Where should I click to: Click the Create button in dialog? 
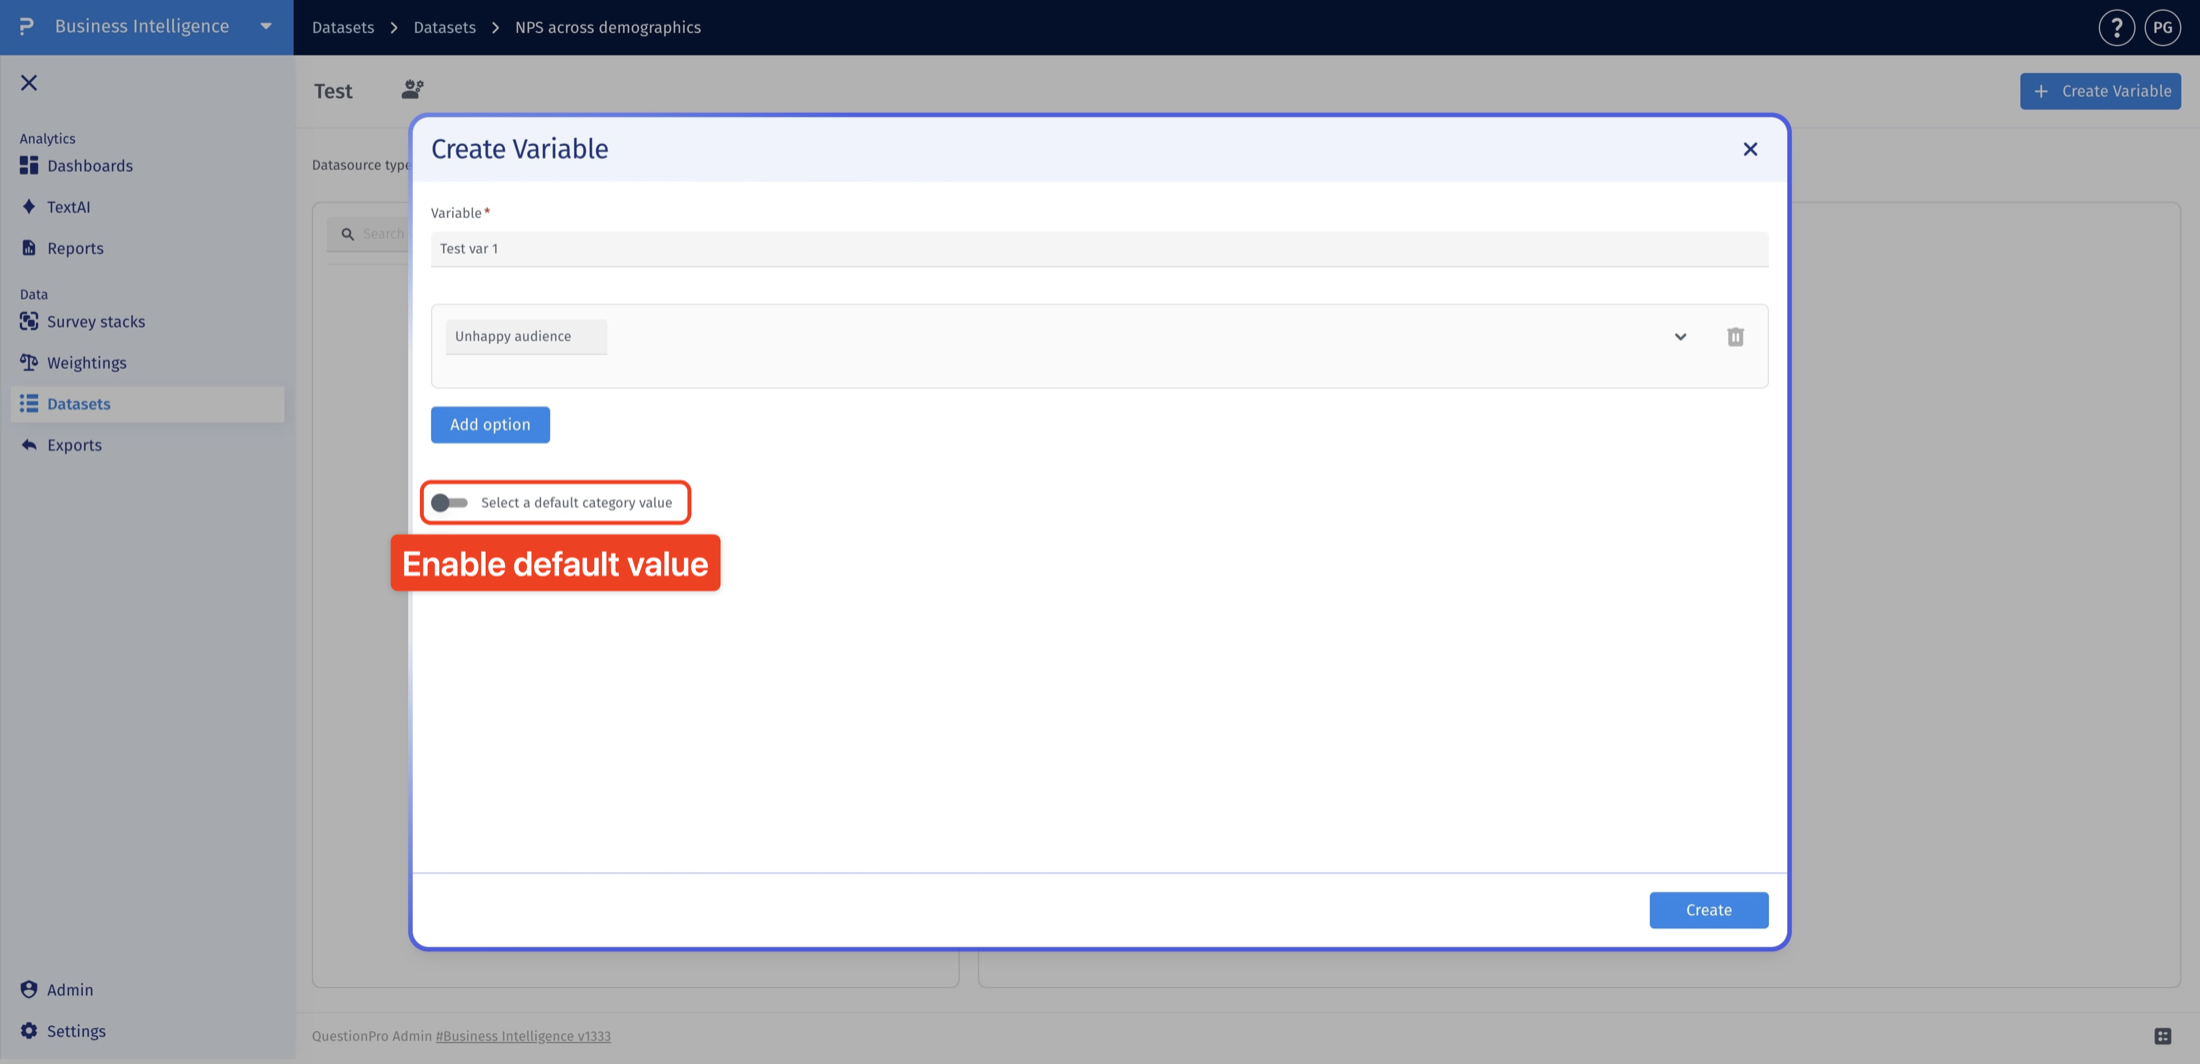[1708, 910]
